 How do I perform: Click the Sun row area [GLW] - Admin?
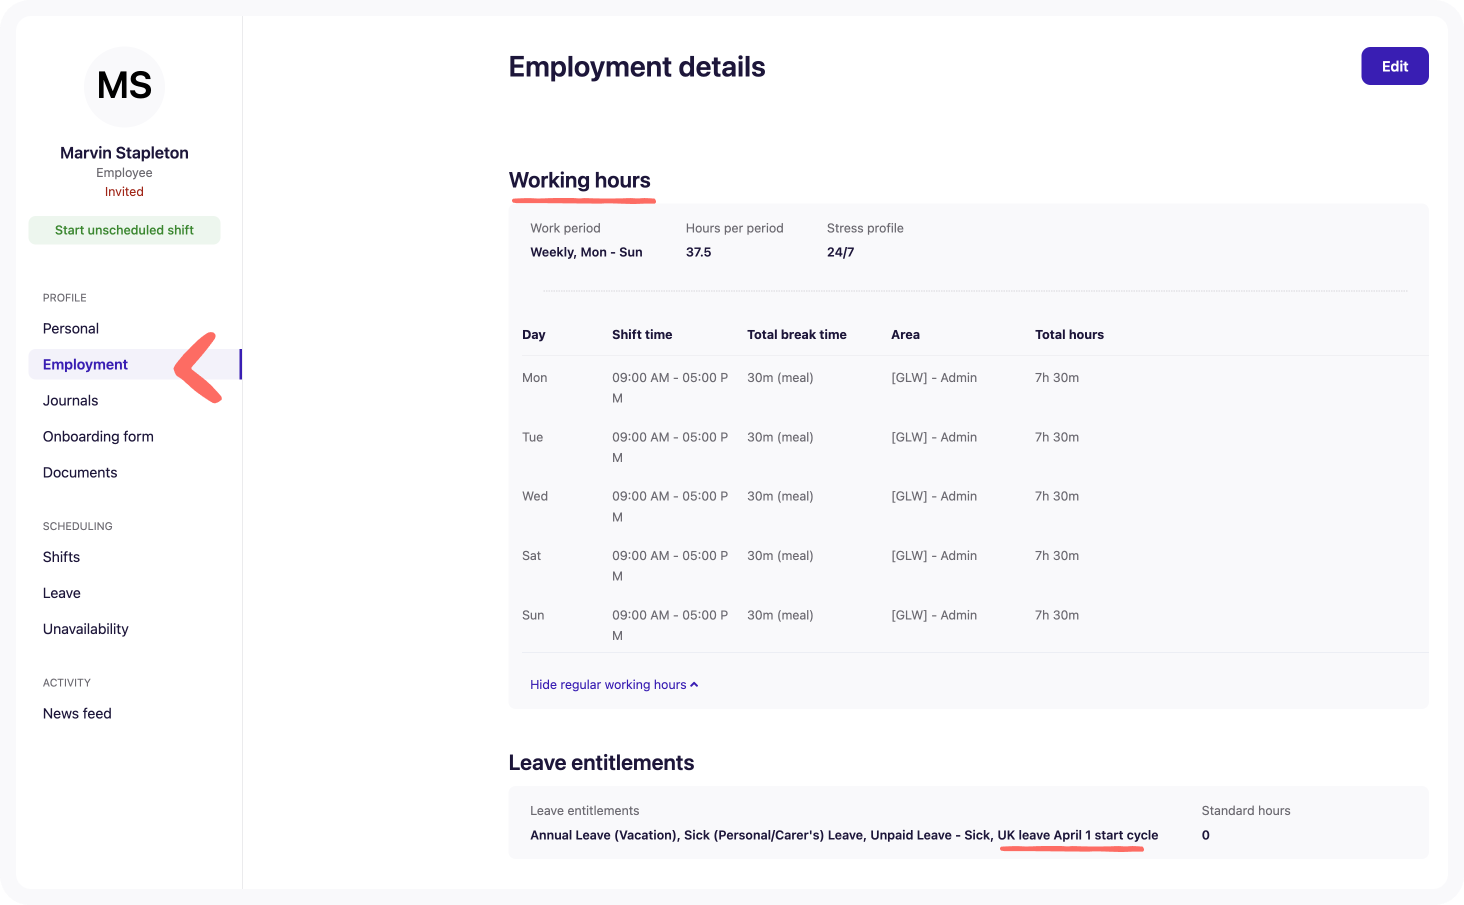pyautogui.click(x=934, y=615)
